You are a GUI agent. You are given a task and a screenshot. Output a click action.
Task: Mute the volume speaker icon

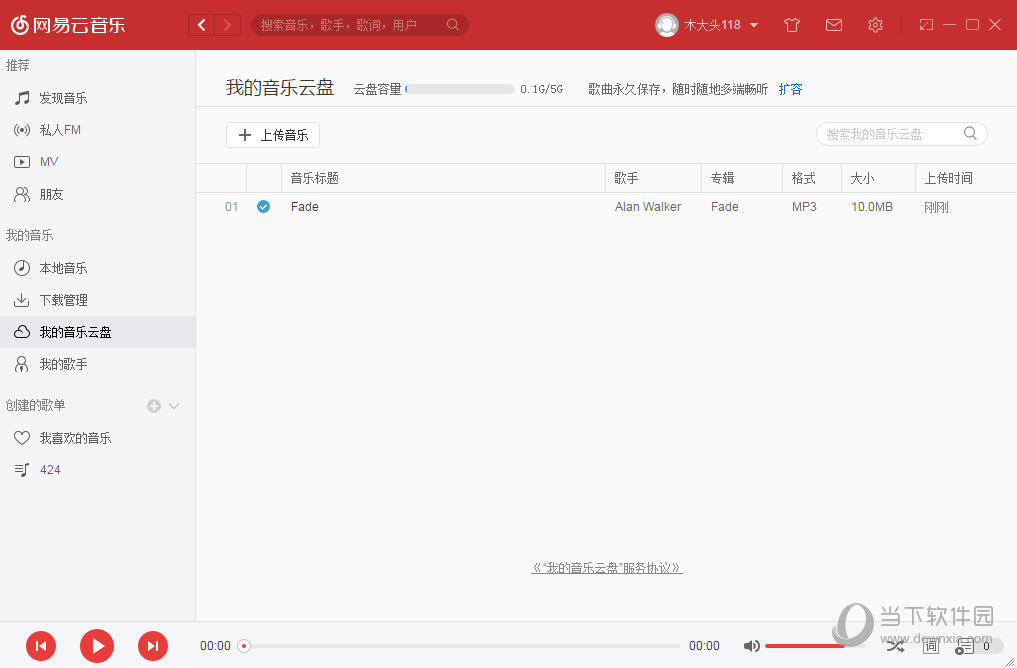click(753, 646)
